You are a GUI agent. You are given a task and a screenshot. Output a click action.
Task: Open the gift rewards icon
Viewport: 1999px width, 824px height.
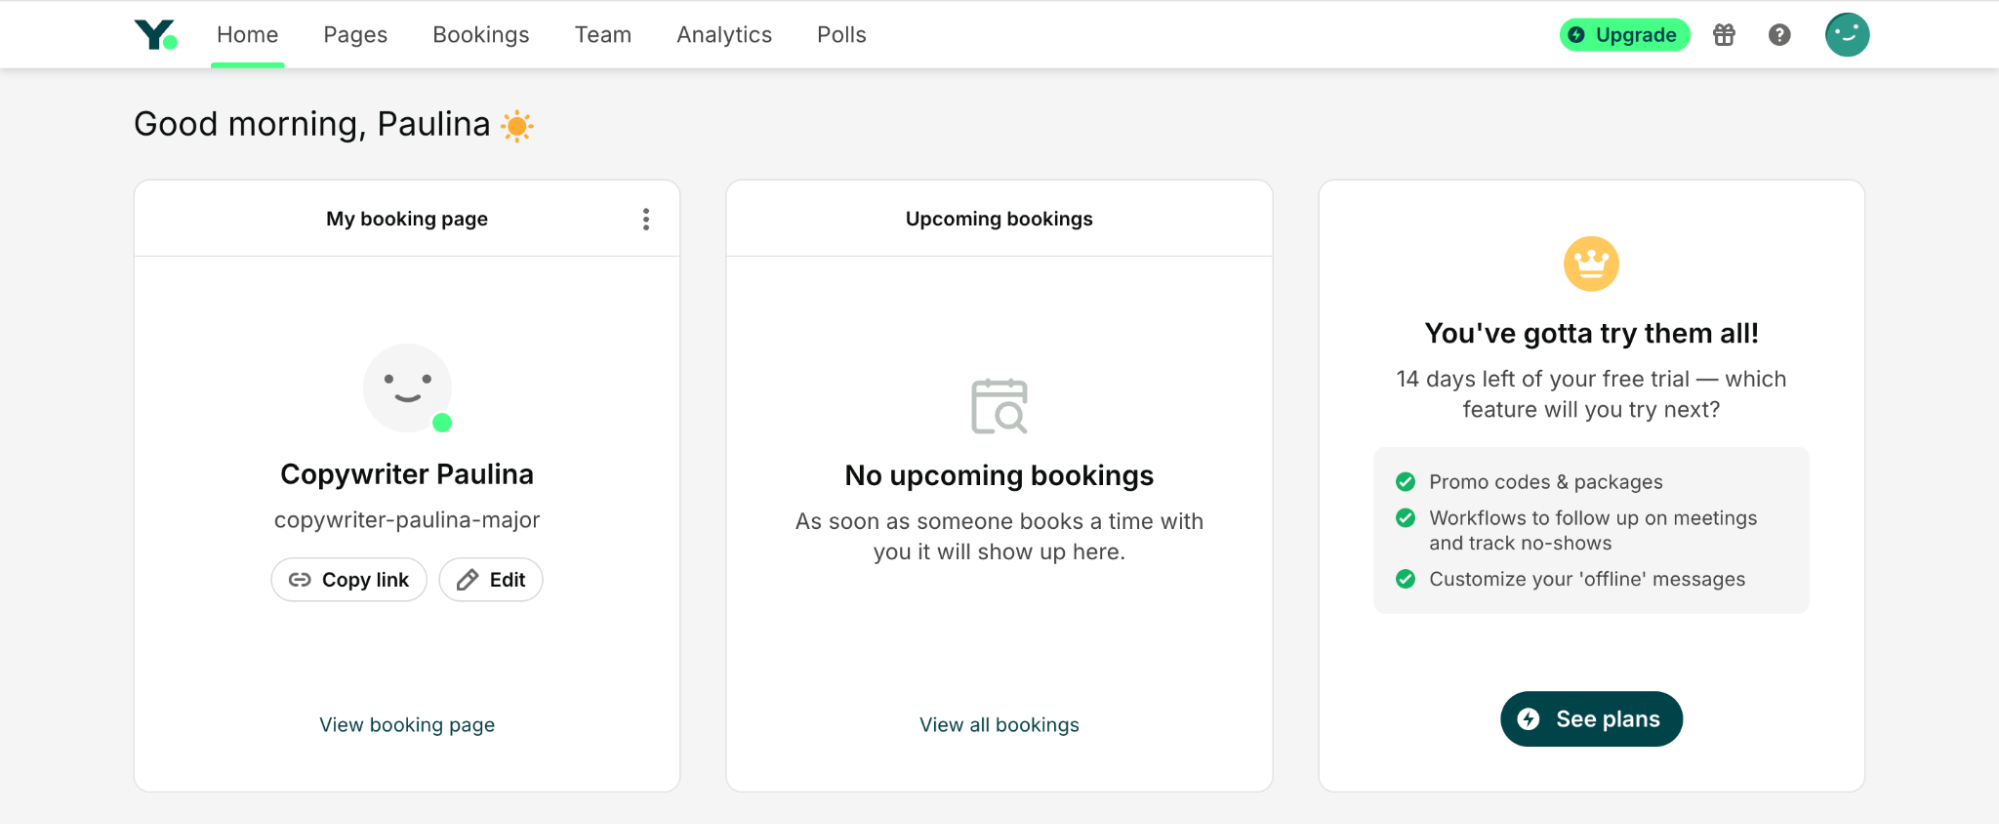click(1724, 35)
